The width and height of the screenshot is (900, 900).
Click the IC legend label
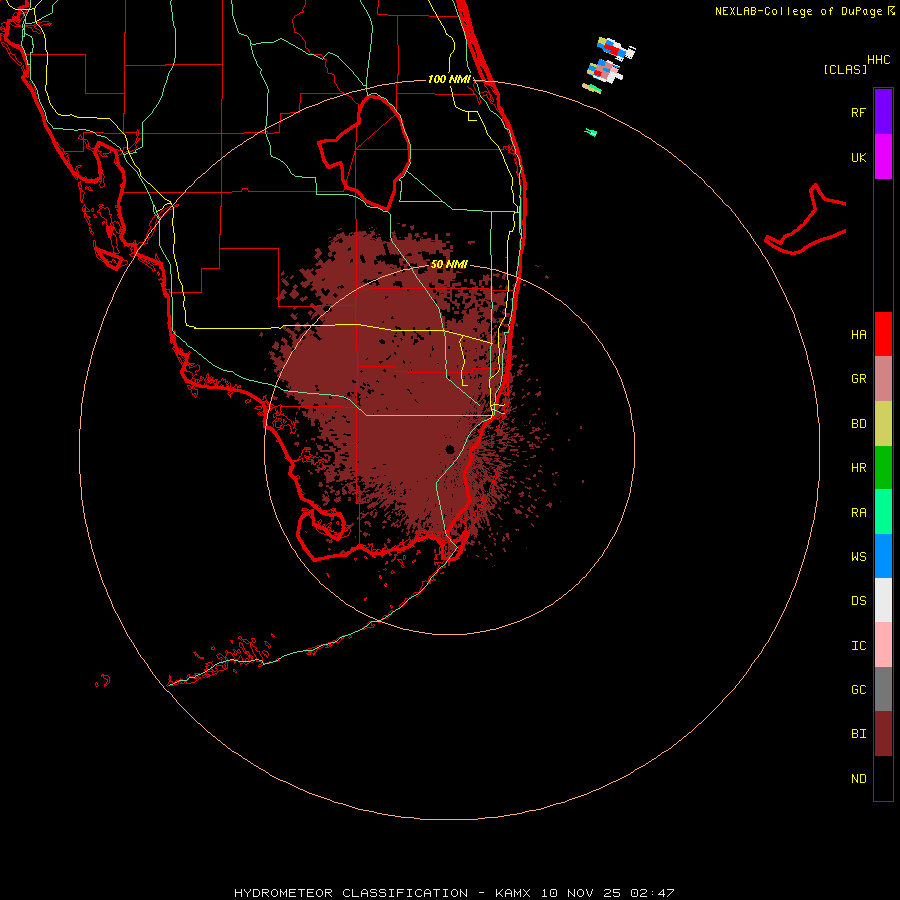pyautogui.click(x=858, y=645)
